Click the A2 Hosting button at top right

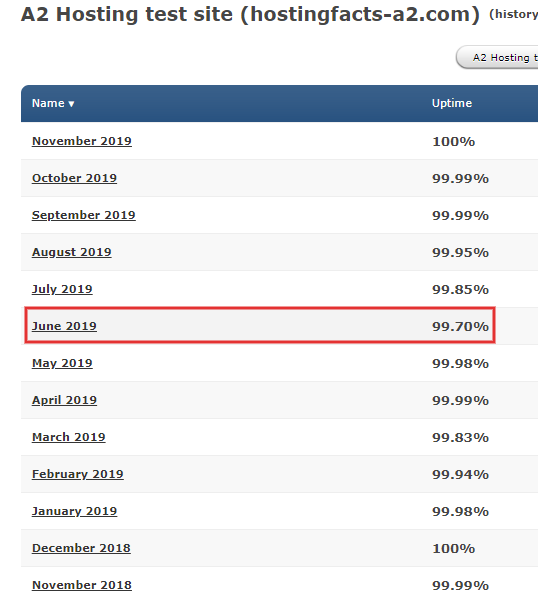(x=497, y=57)
